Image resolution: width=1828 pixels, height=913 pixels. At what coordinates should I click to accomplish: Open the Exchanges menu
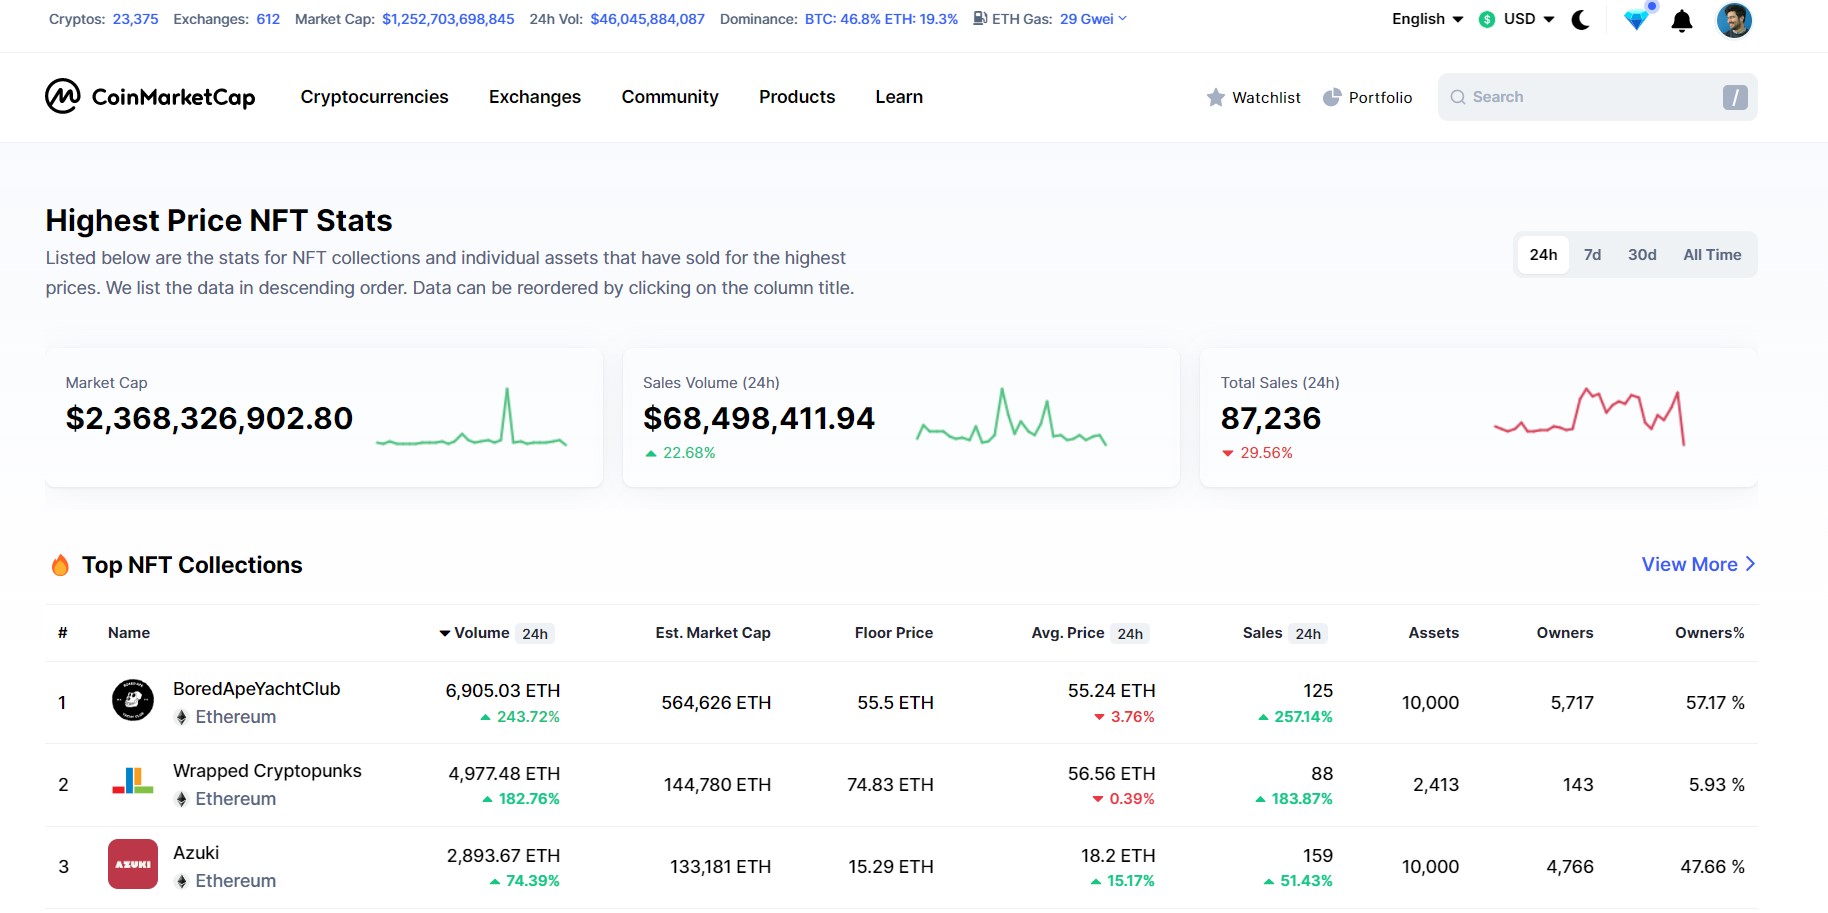[535, 97]
